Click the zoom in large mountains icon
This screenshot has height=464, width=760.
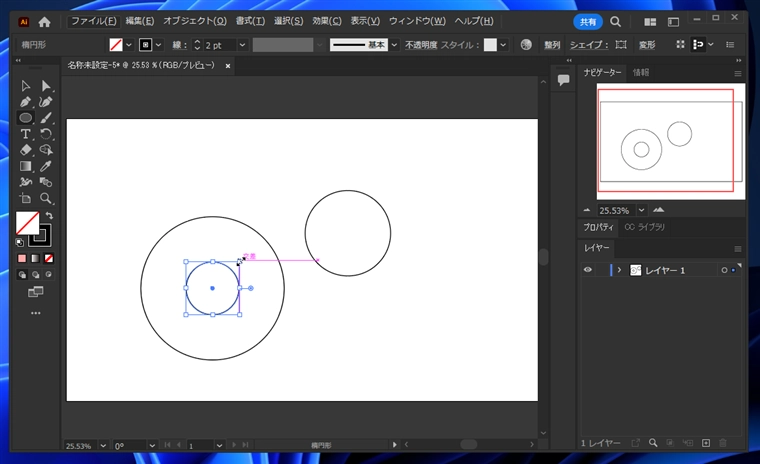tap(658, 210)
